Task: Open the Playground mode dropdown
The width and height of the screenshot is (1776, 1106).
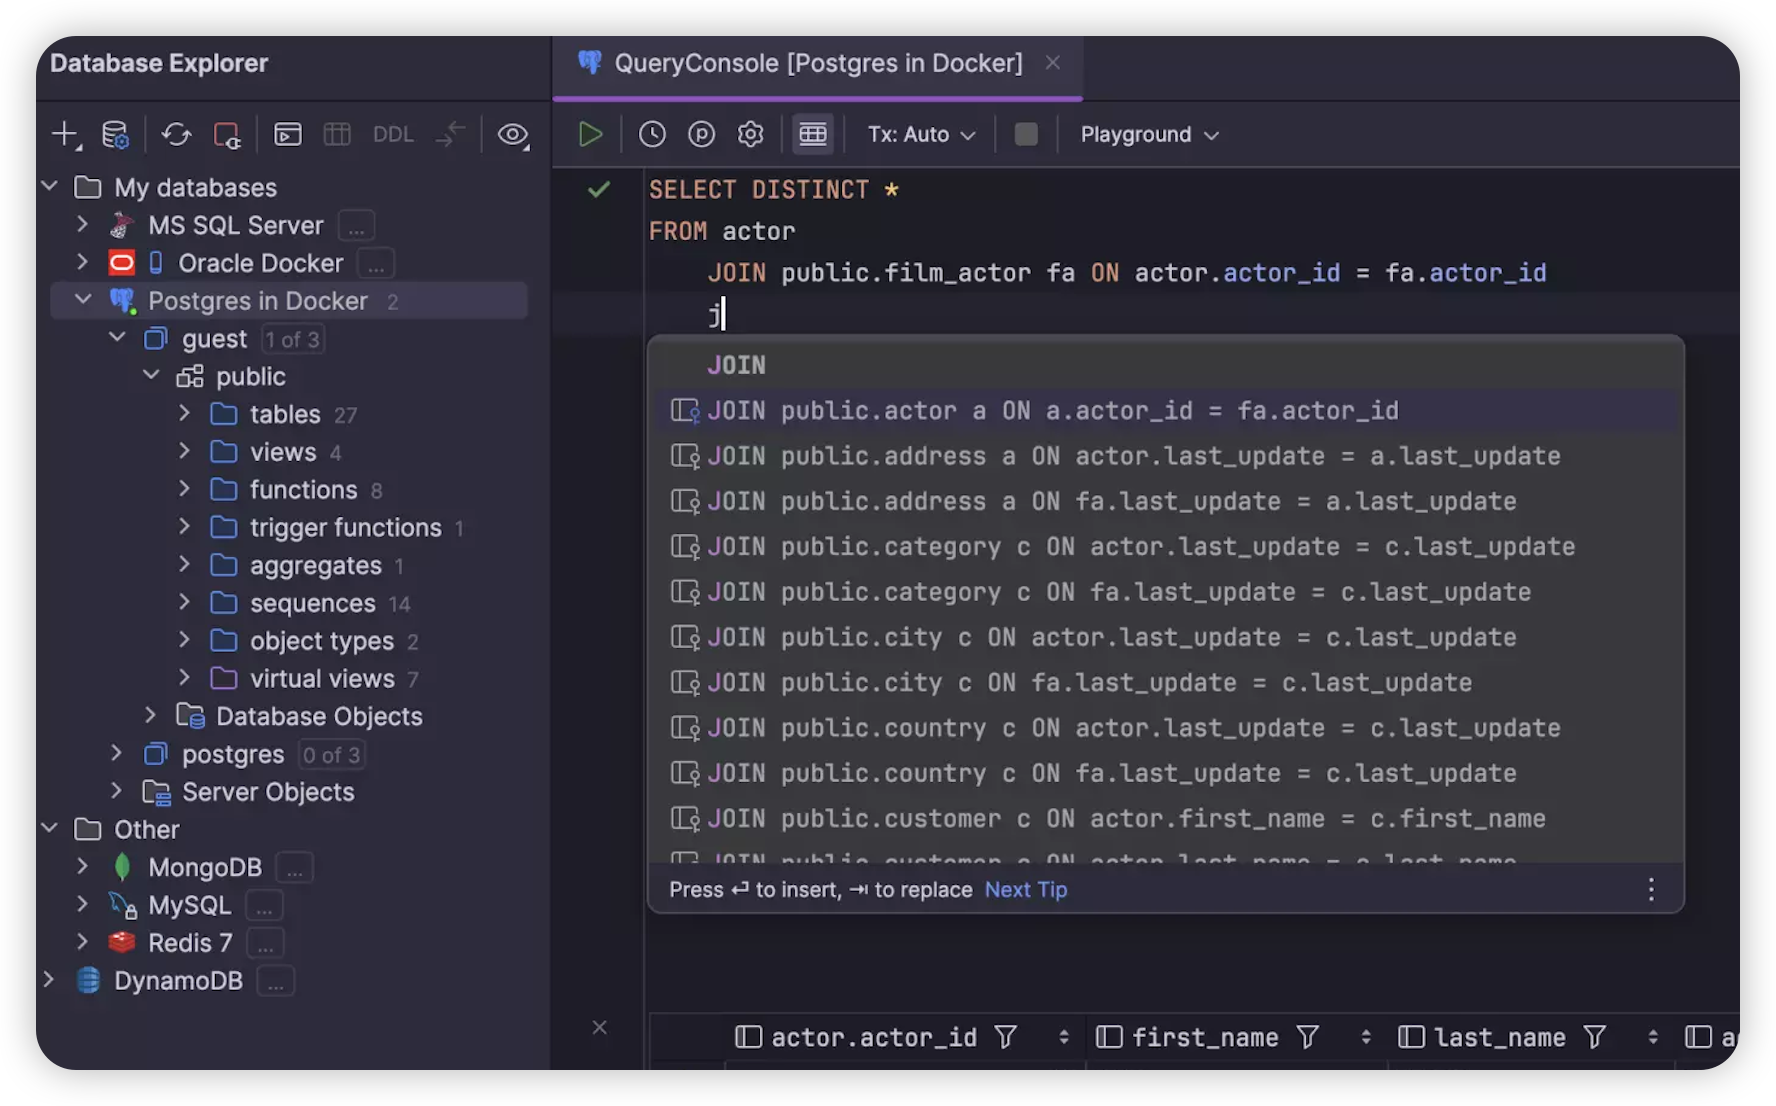Action: pyautogui.click(x=1149, y=134)
